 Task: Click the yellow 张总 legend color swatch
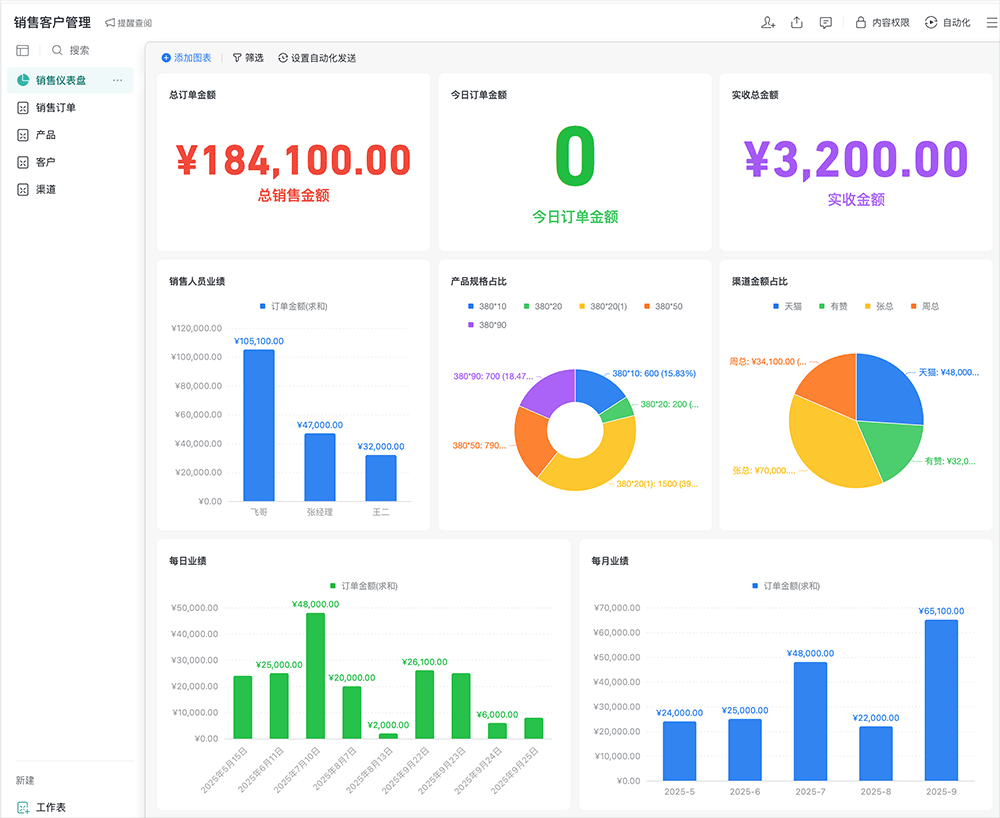pos(867,306)
